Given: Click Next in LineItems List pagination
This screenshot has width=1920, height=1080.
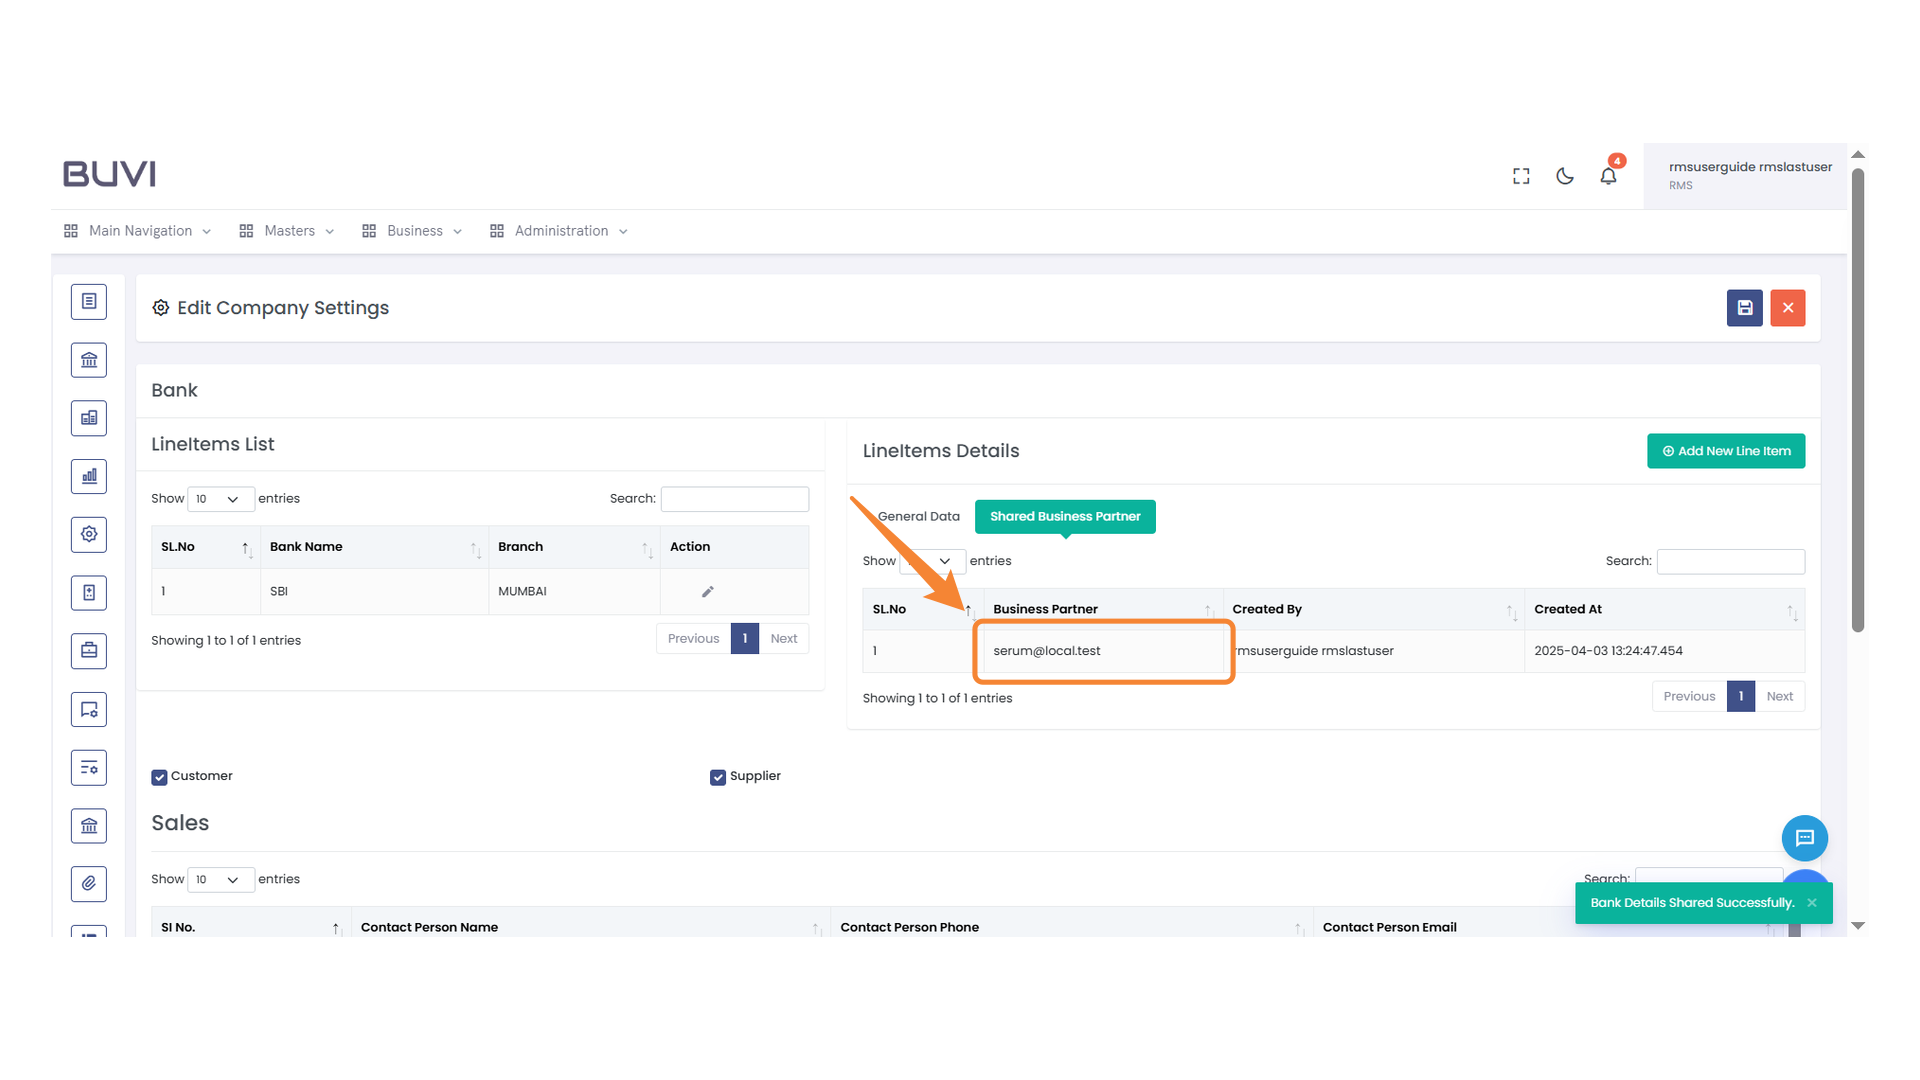Looking at the screenshot, I should [783, 639].
